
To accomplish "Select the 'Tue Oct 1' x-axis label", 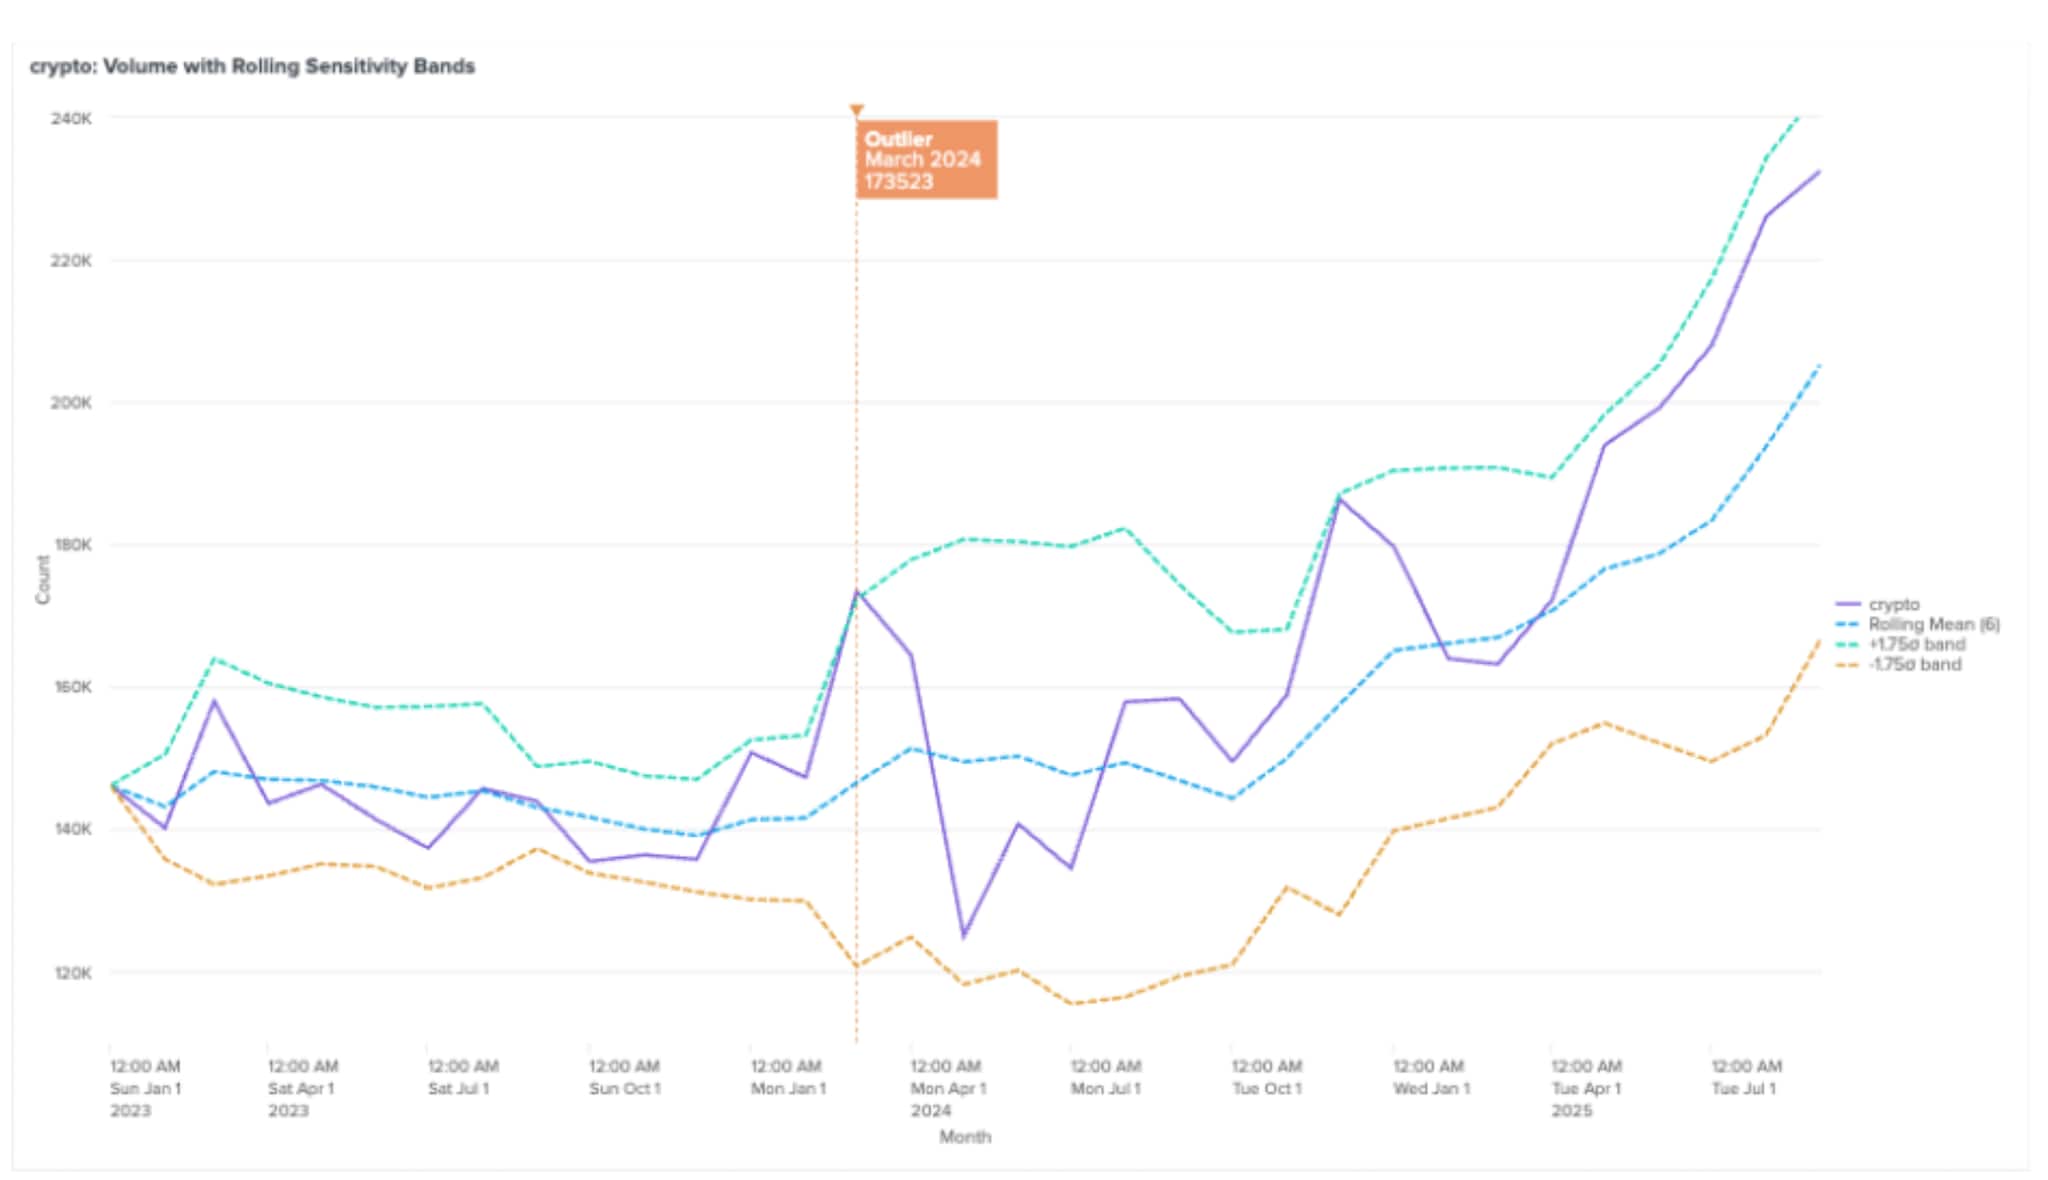I will pos(1267,1077).
